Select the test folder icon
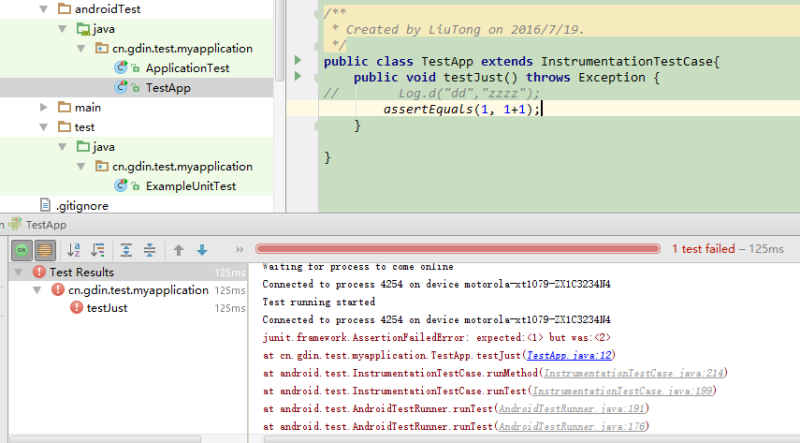 [64, 127]
